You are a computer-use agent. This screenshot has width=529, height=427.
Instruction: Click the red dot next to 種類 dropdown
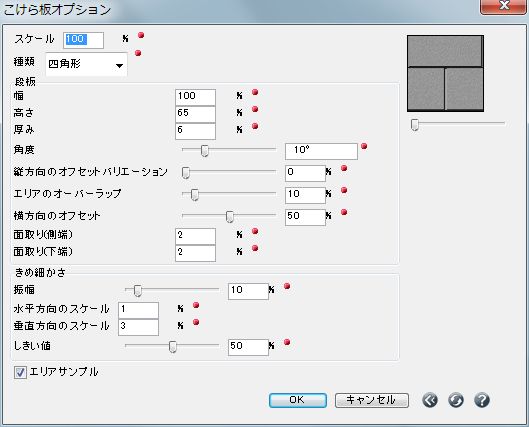click(138, 53)
